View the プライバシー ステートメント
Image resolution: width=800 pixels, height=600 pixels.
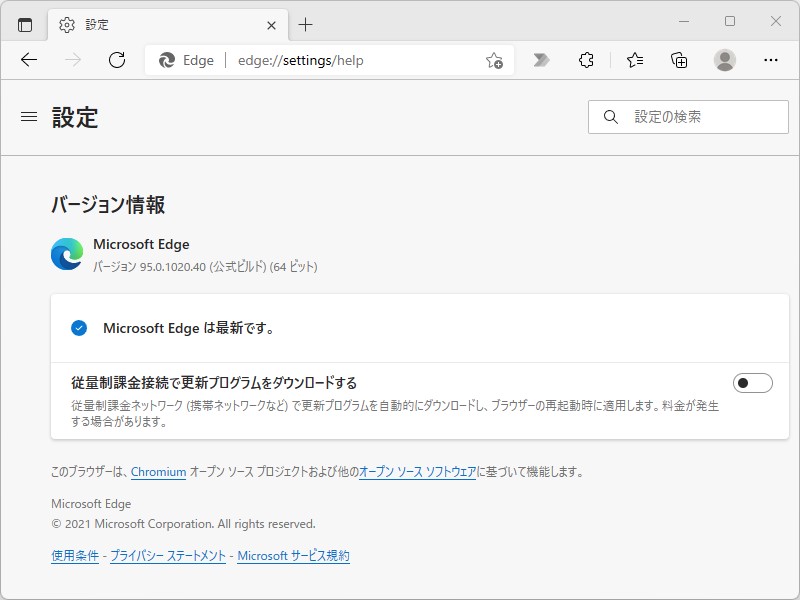pos(166,555)
